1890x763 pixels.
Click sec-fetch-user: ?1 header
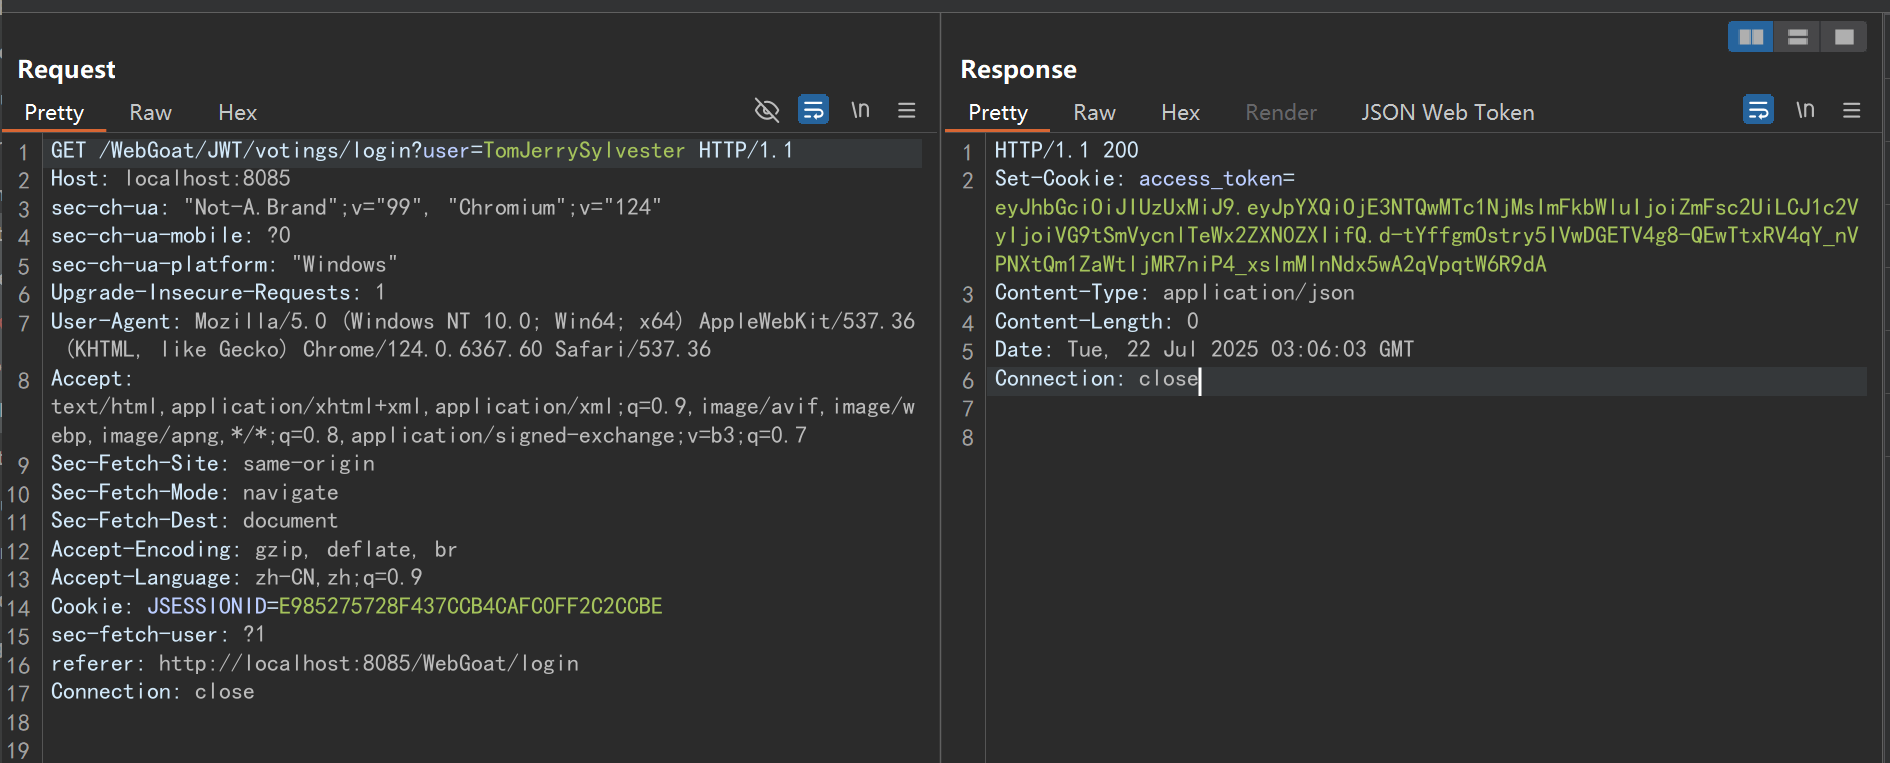point(158,634)
